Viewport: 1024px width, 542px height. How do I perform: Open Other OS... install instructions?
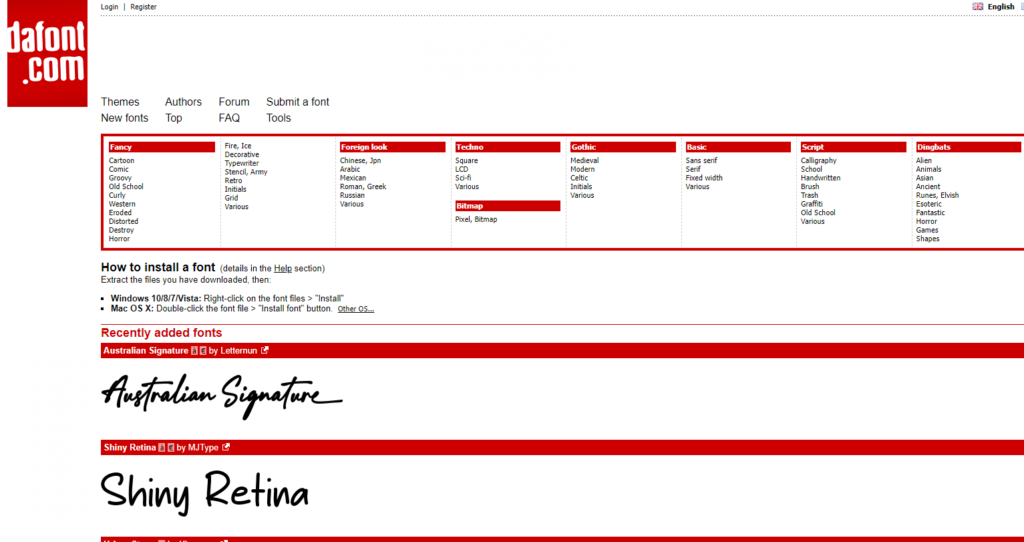[x=356, y=309]
